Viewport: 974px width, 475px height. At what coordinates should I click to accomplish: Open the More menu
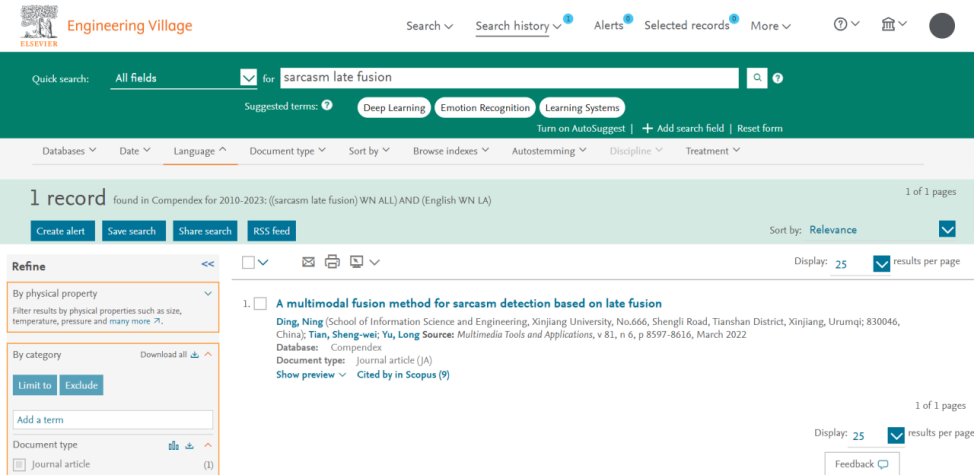pos(770,26)
